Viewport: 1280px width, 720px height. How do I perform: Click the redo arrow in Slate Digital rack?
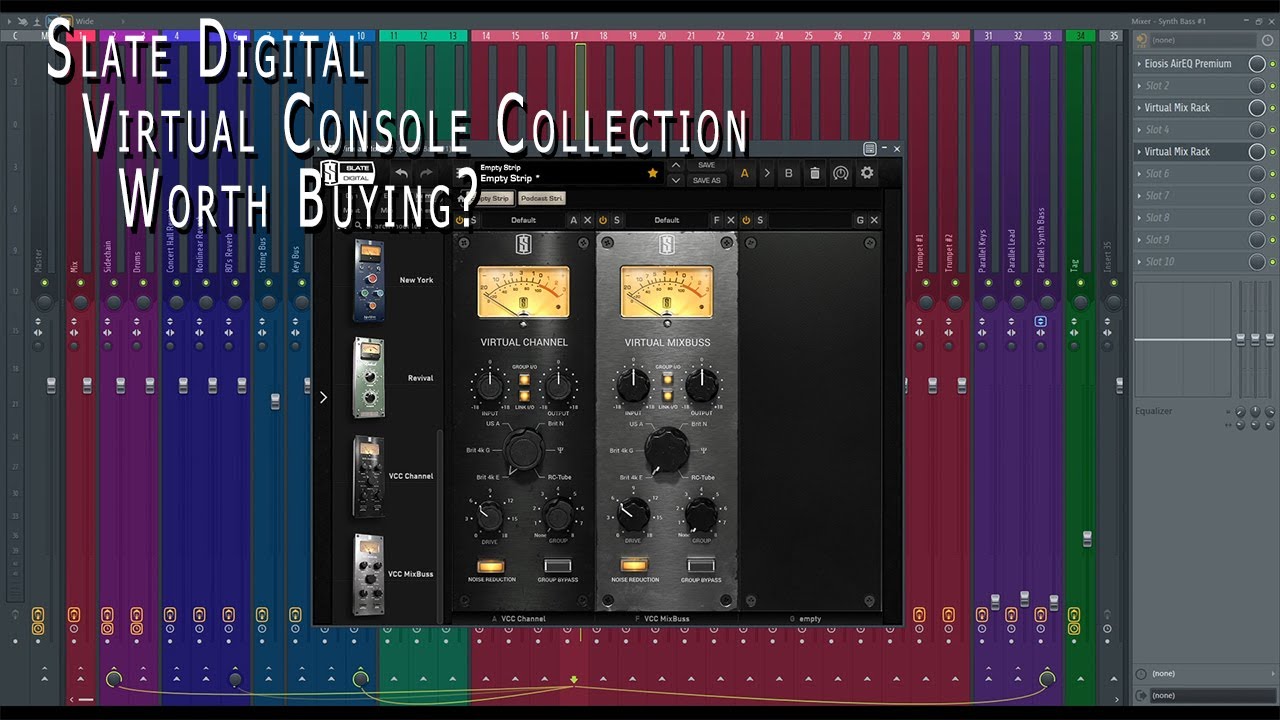tap(426, 173)
